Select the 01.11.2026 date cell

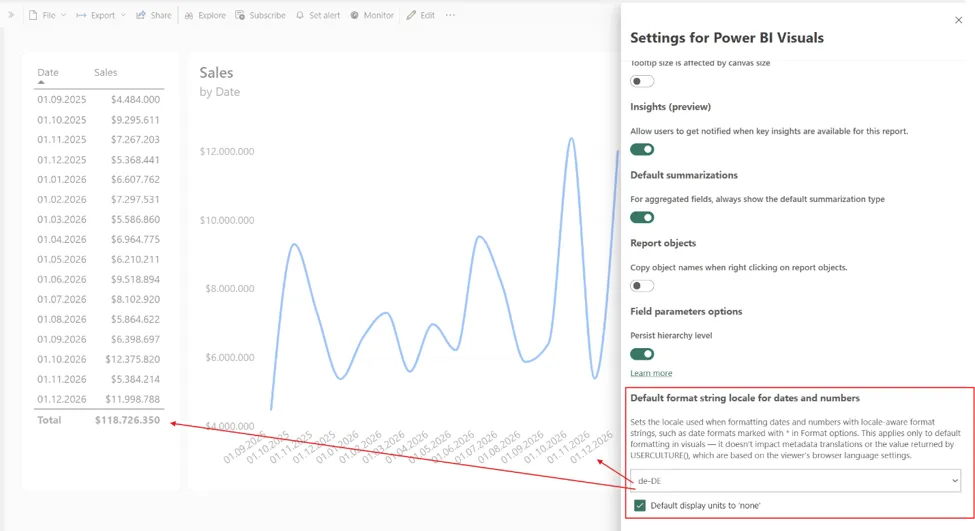62,379
